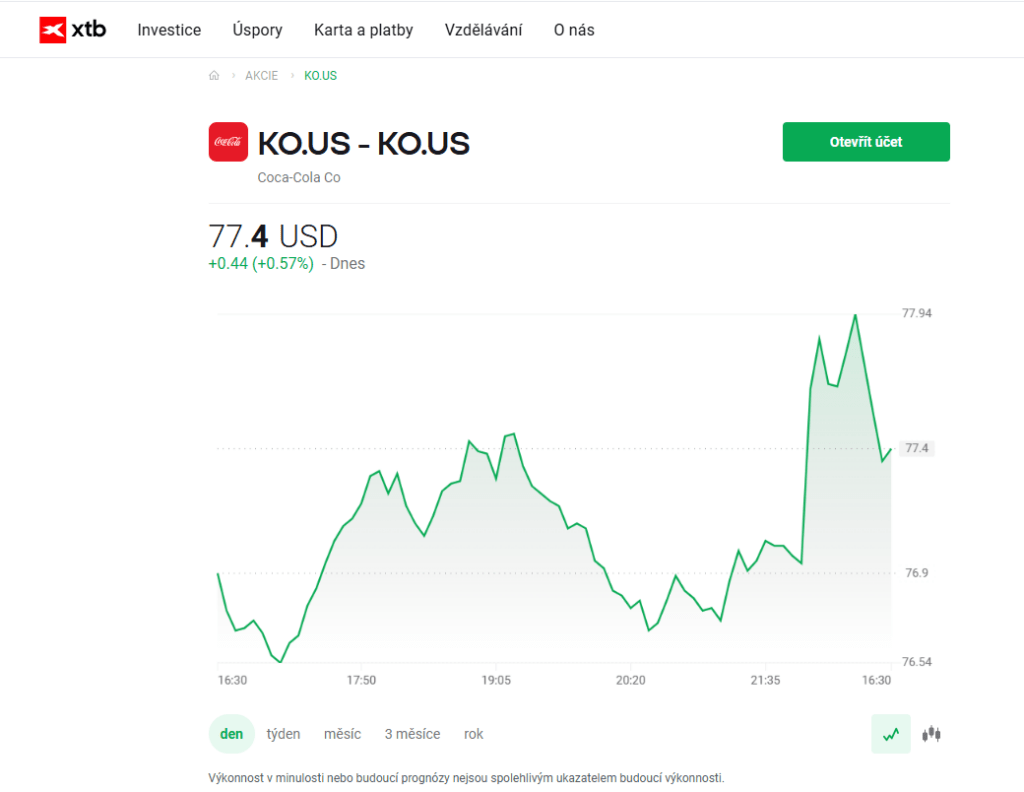Open the Investice menu
Screen dimensions: 1024x792
[168, 30]
